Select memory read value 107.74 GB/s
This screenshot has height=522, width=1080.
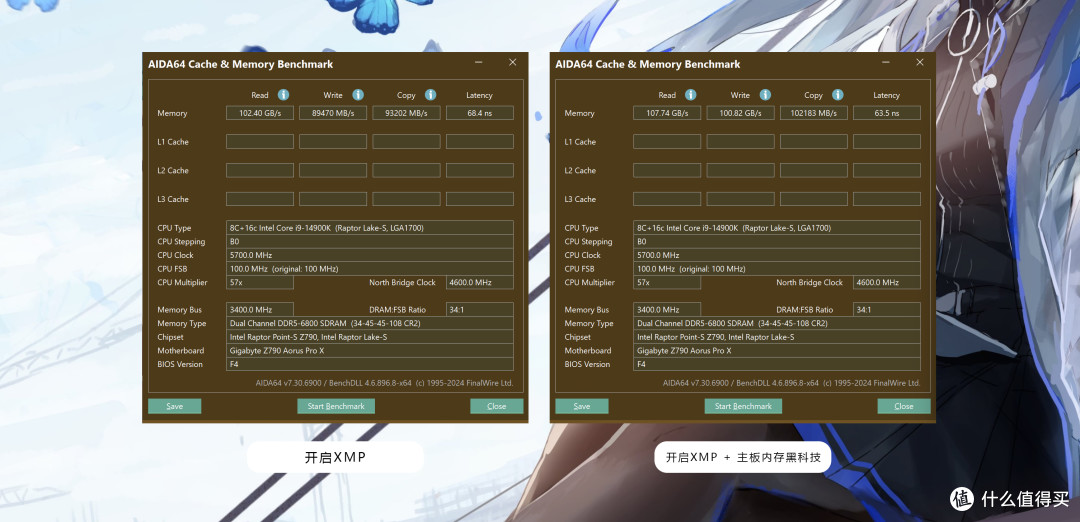(x=667, y=113)
